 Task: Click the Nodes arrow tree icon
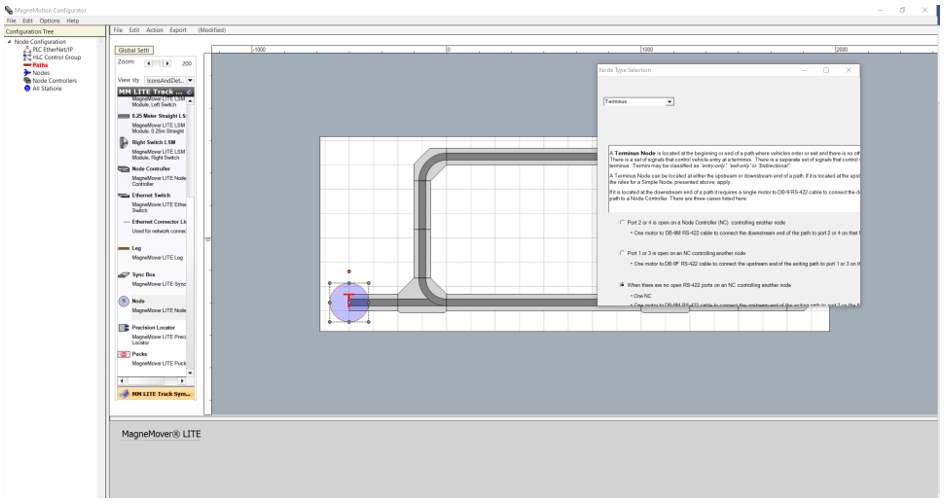27,72
